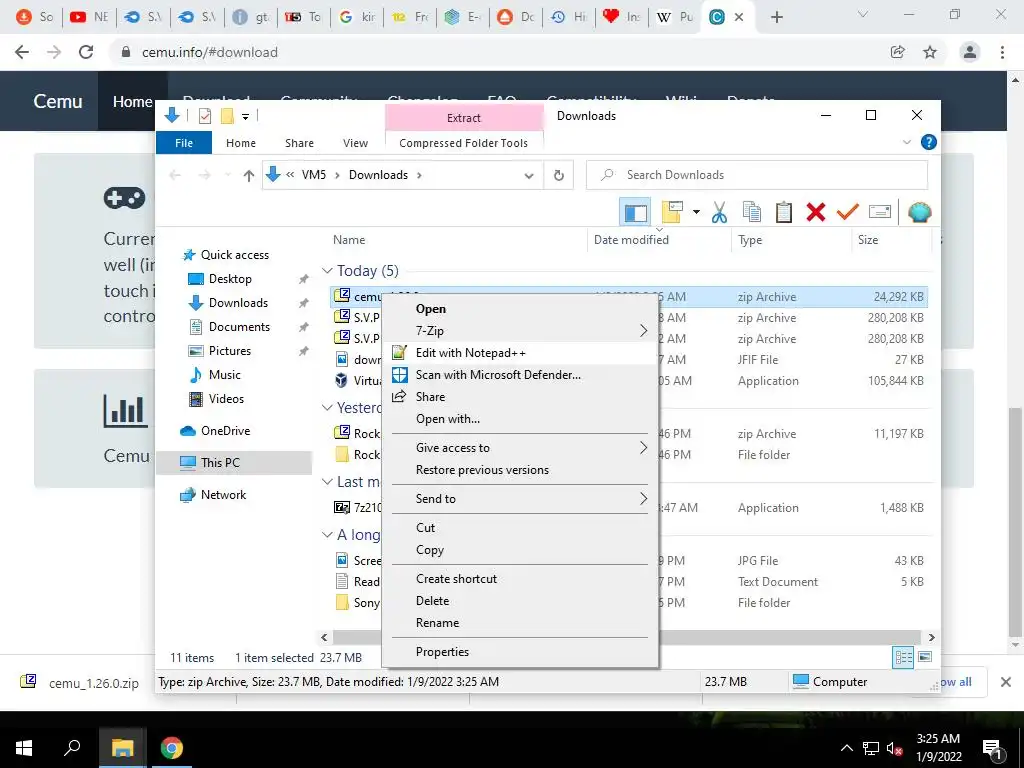This screenshot has height=768, width=1024.
Task: Select Music in the navigation pane
Action: coord(225,375)
